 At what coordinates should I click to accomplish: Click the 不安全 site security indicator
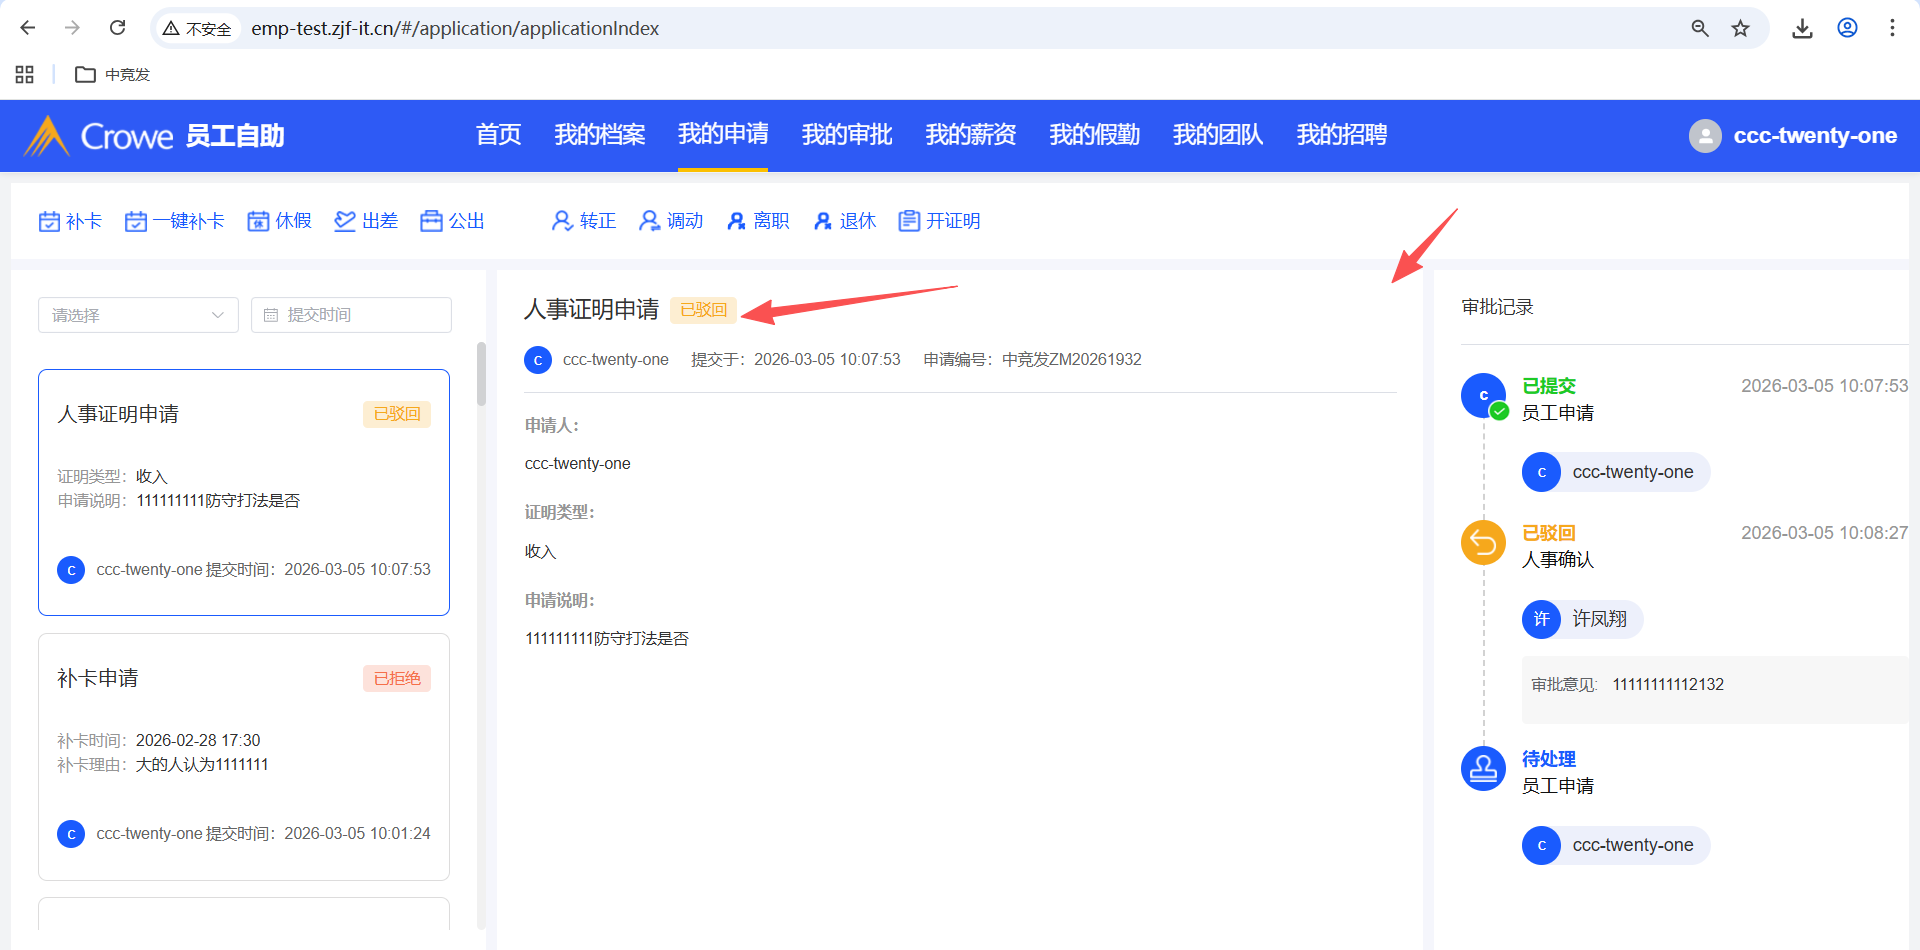pos(198,28)
